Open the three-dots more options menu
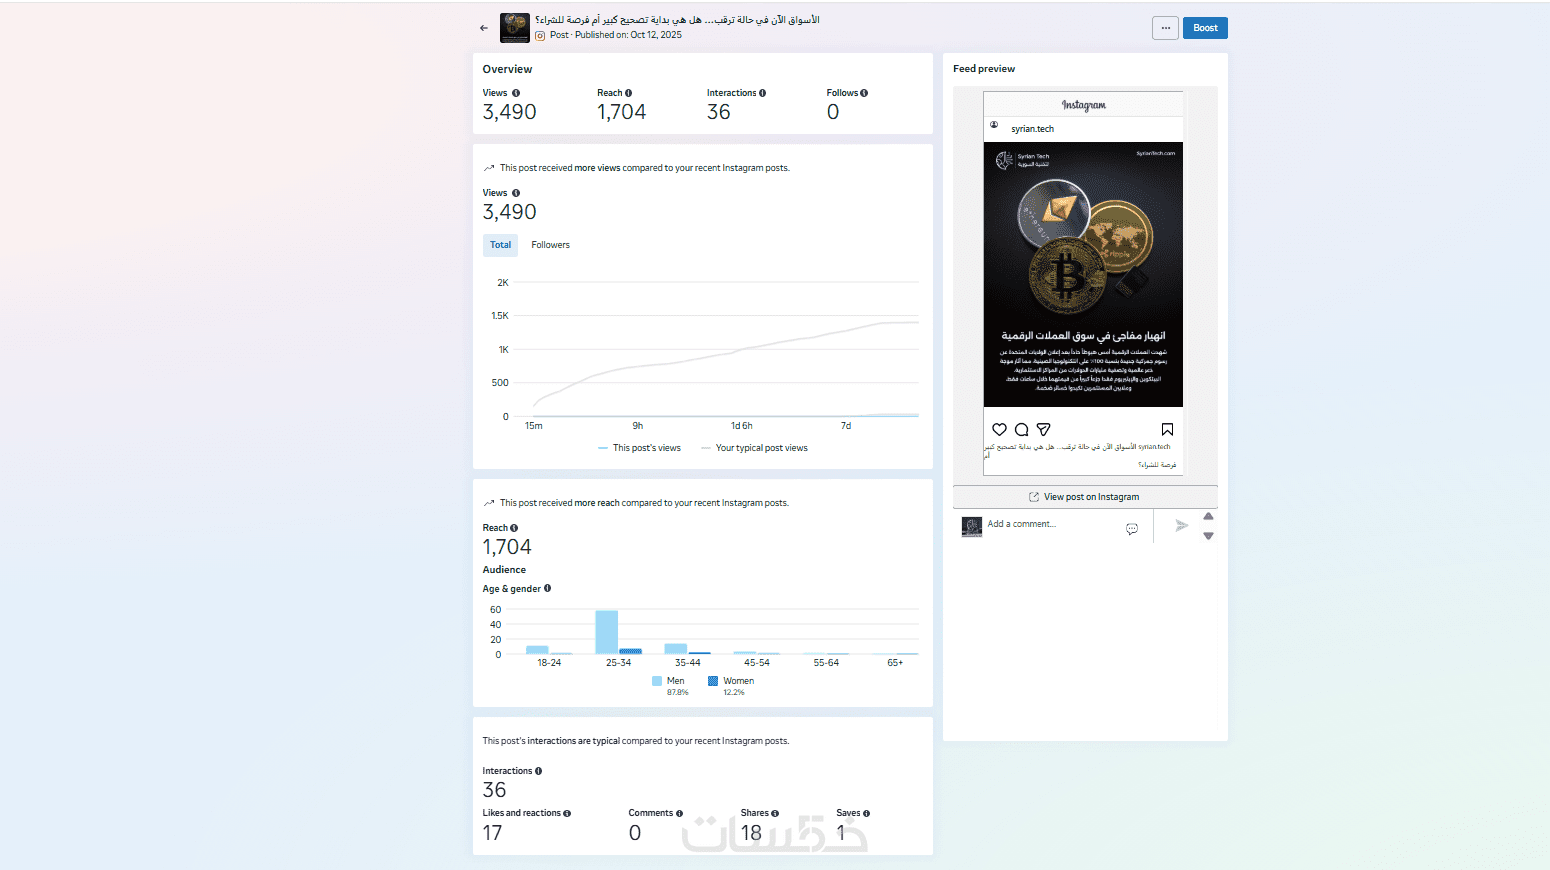 (1165, 28)
